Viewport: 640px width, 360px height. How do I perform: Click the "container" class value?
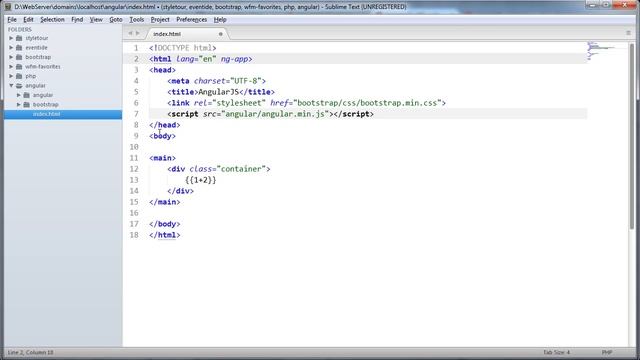pyautogui.click(x=241, y=169)
